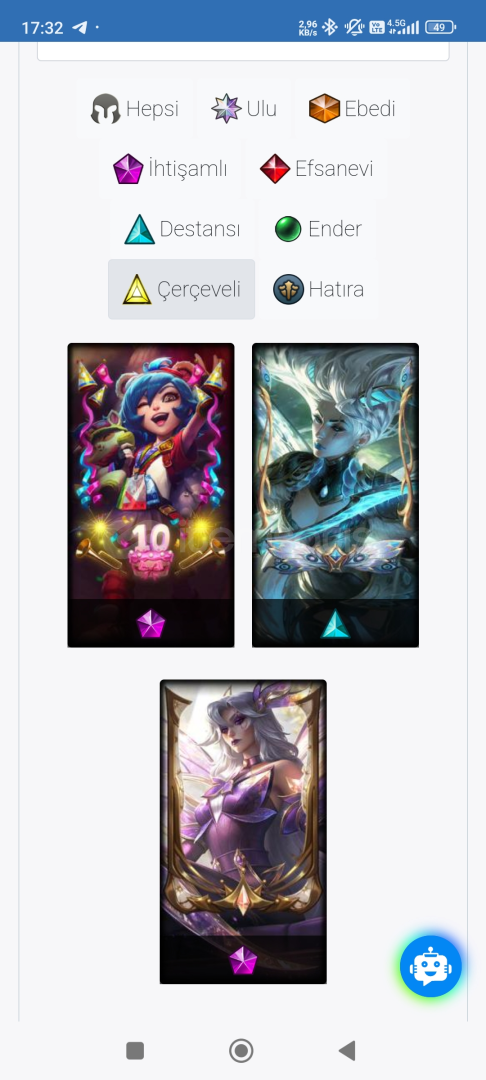Open recent apps square button
Viewport: 486px width, 1080px height.
[x=135, y=1050]
